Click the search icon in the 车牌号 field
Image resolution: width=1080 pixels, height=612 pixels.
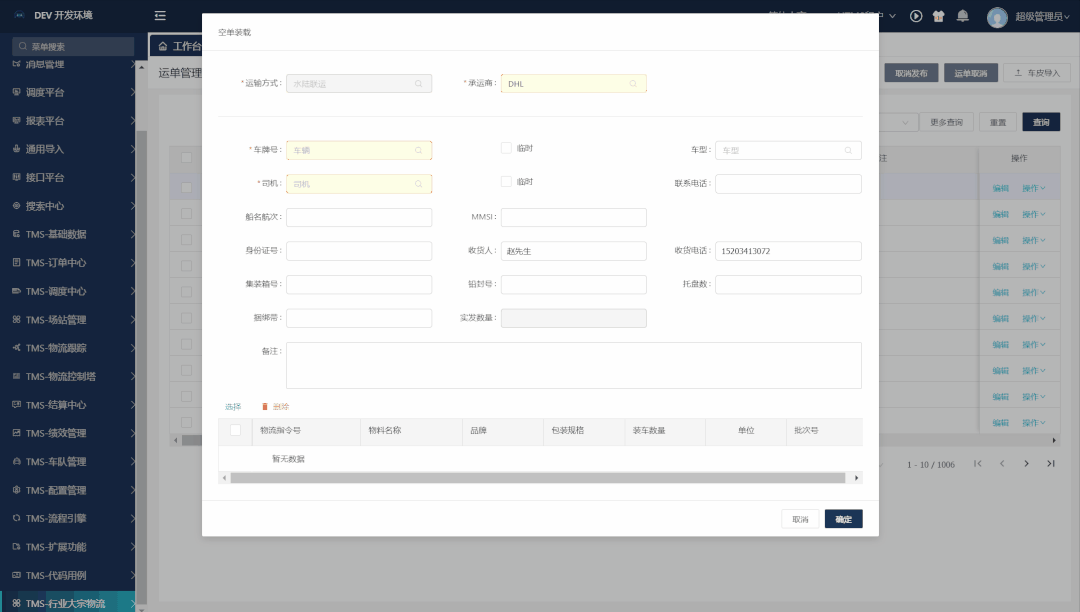click(418, 150)
